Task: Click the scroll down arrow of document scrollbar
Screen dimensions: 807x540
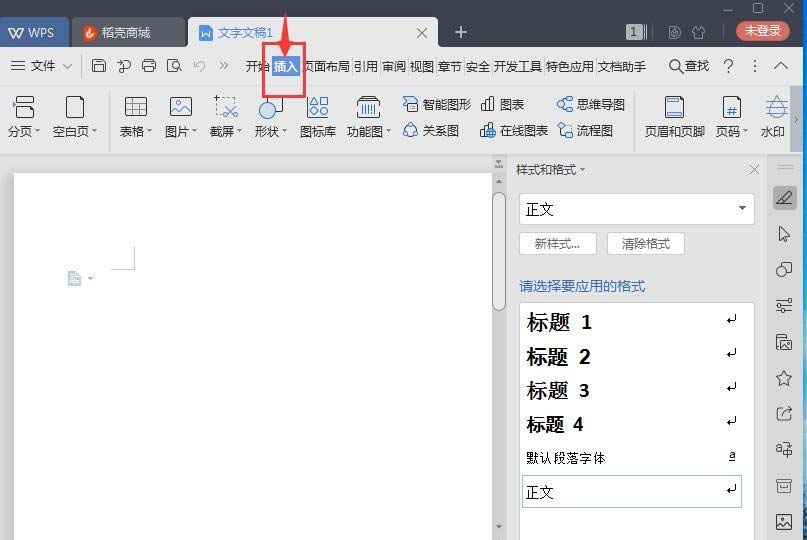Action: pos(499,526)
